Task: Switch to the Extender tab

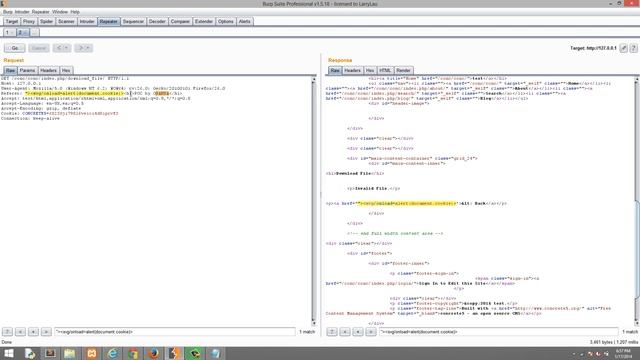Action: [204, 22]
